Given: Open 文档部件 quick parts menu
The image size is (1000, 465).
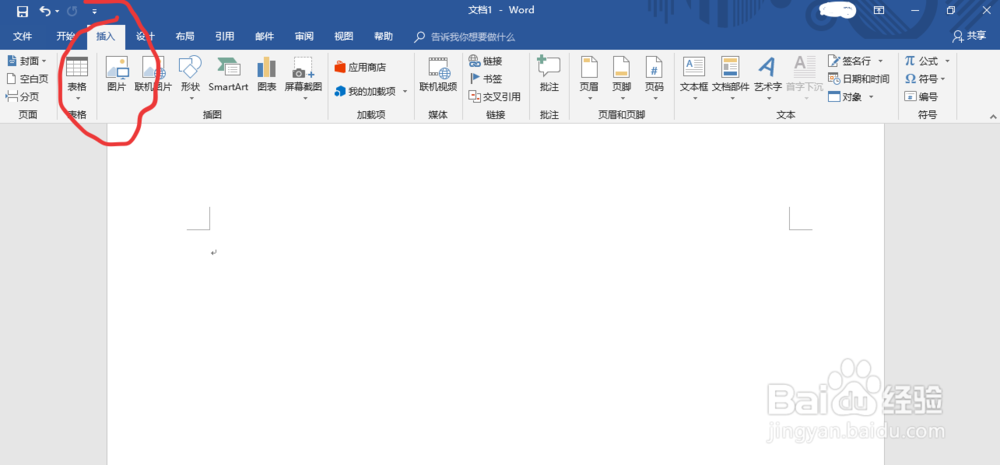Looking at the screenshot, I should click(730, 78).
